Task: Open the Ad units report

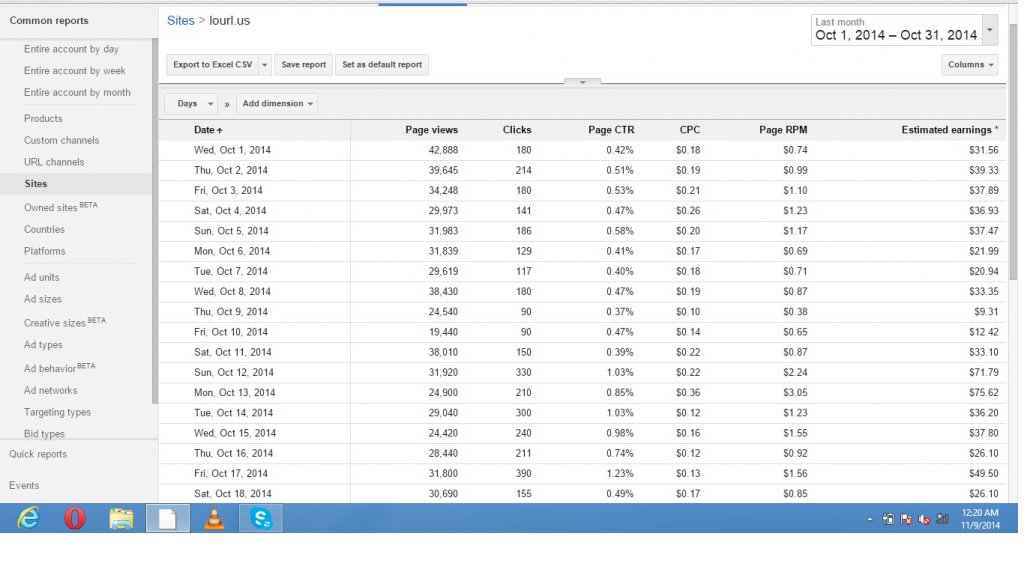Action: 41,277
